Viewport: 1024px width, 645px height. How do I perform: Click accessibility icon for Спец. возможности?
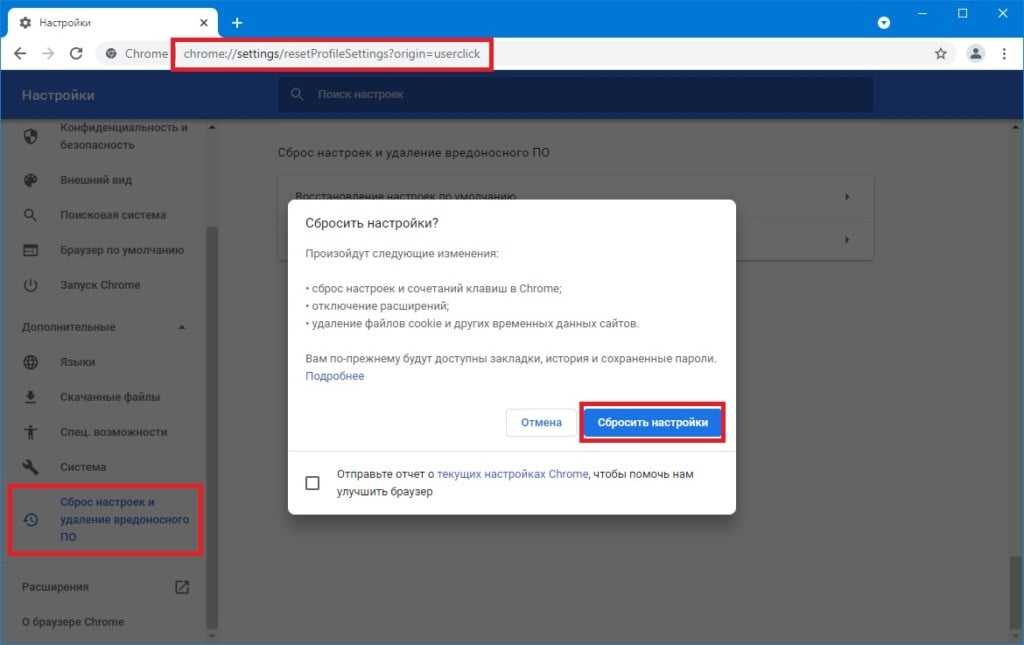tap(30, 432)
